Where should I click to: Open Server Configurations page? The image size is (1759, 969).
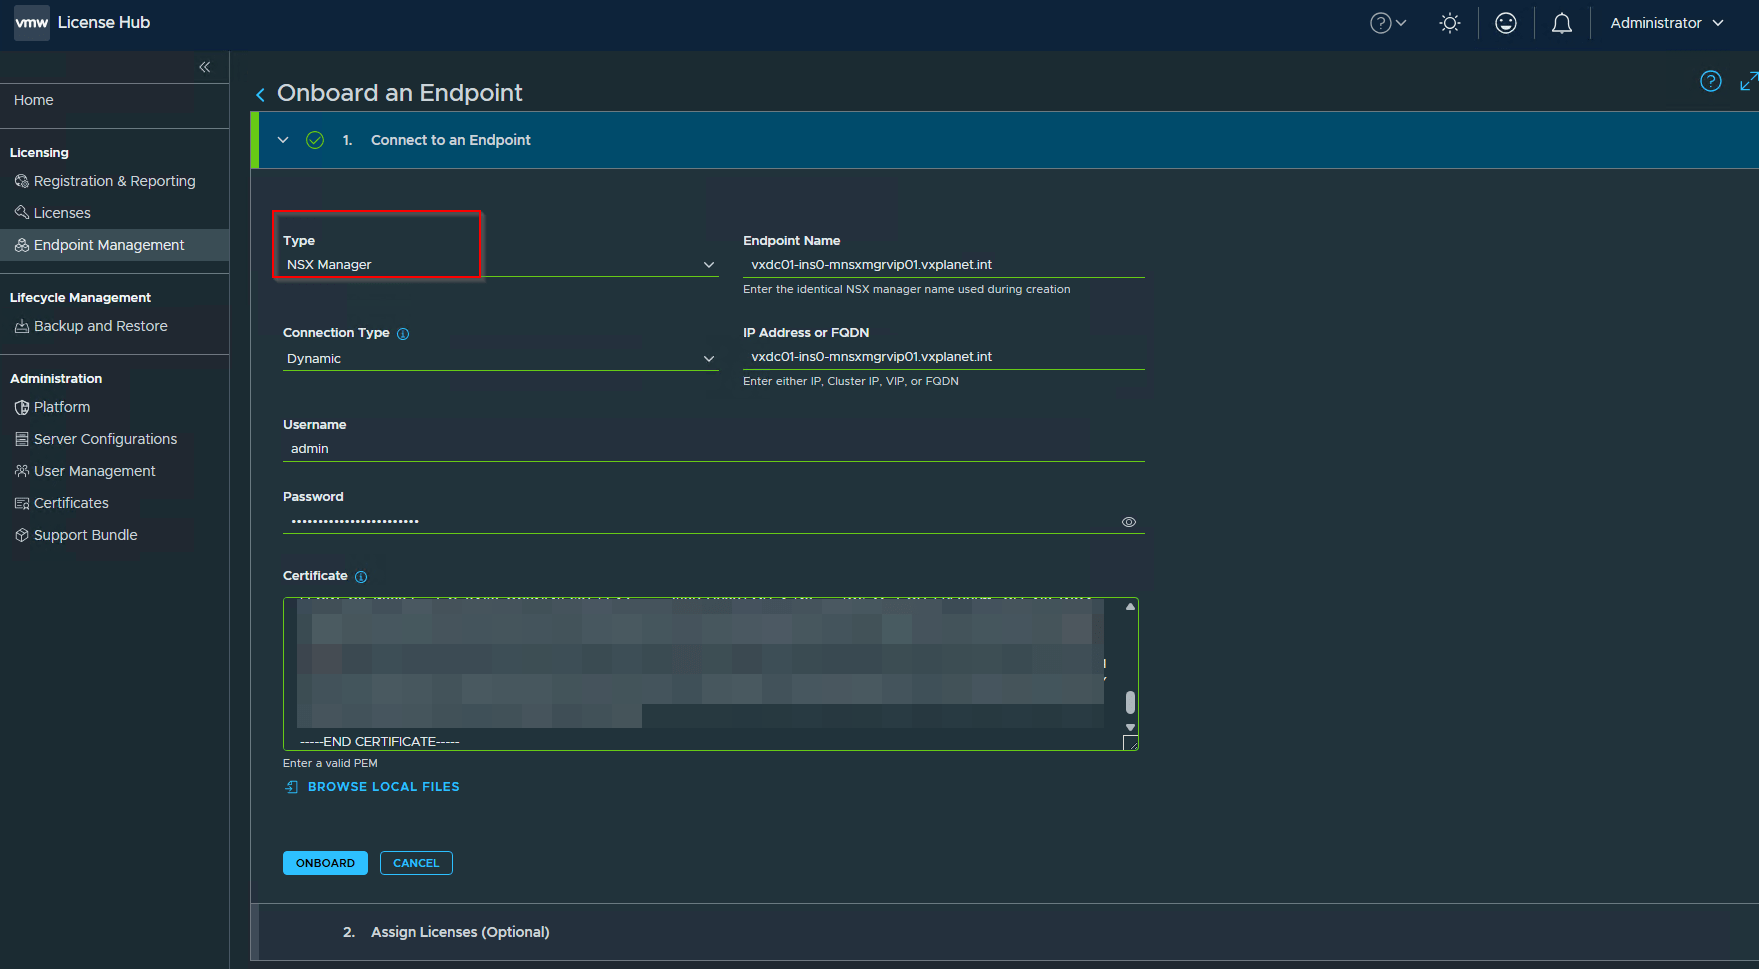105,439
